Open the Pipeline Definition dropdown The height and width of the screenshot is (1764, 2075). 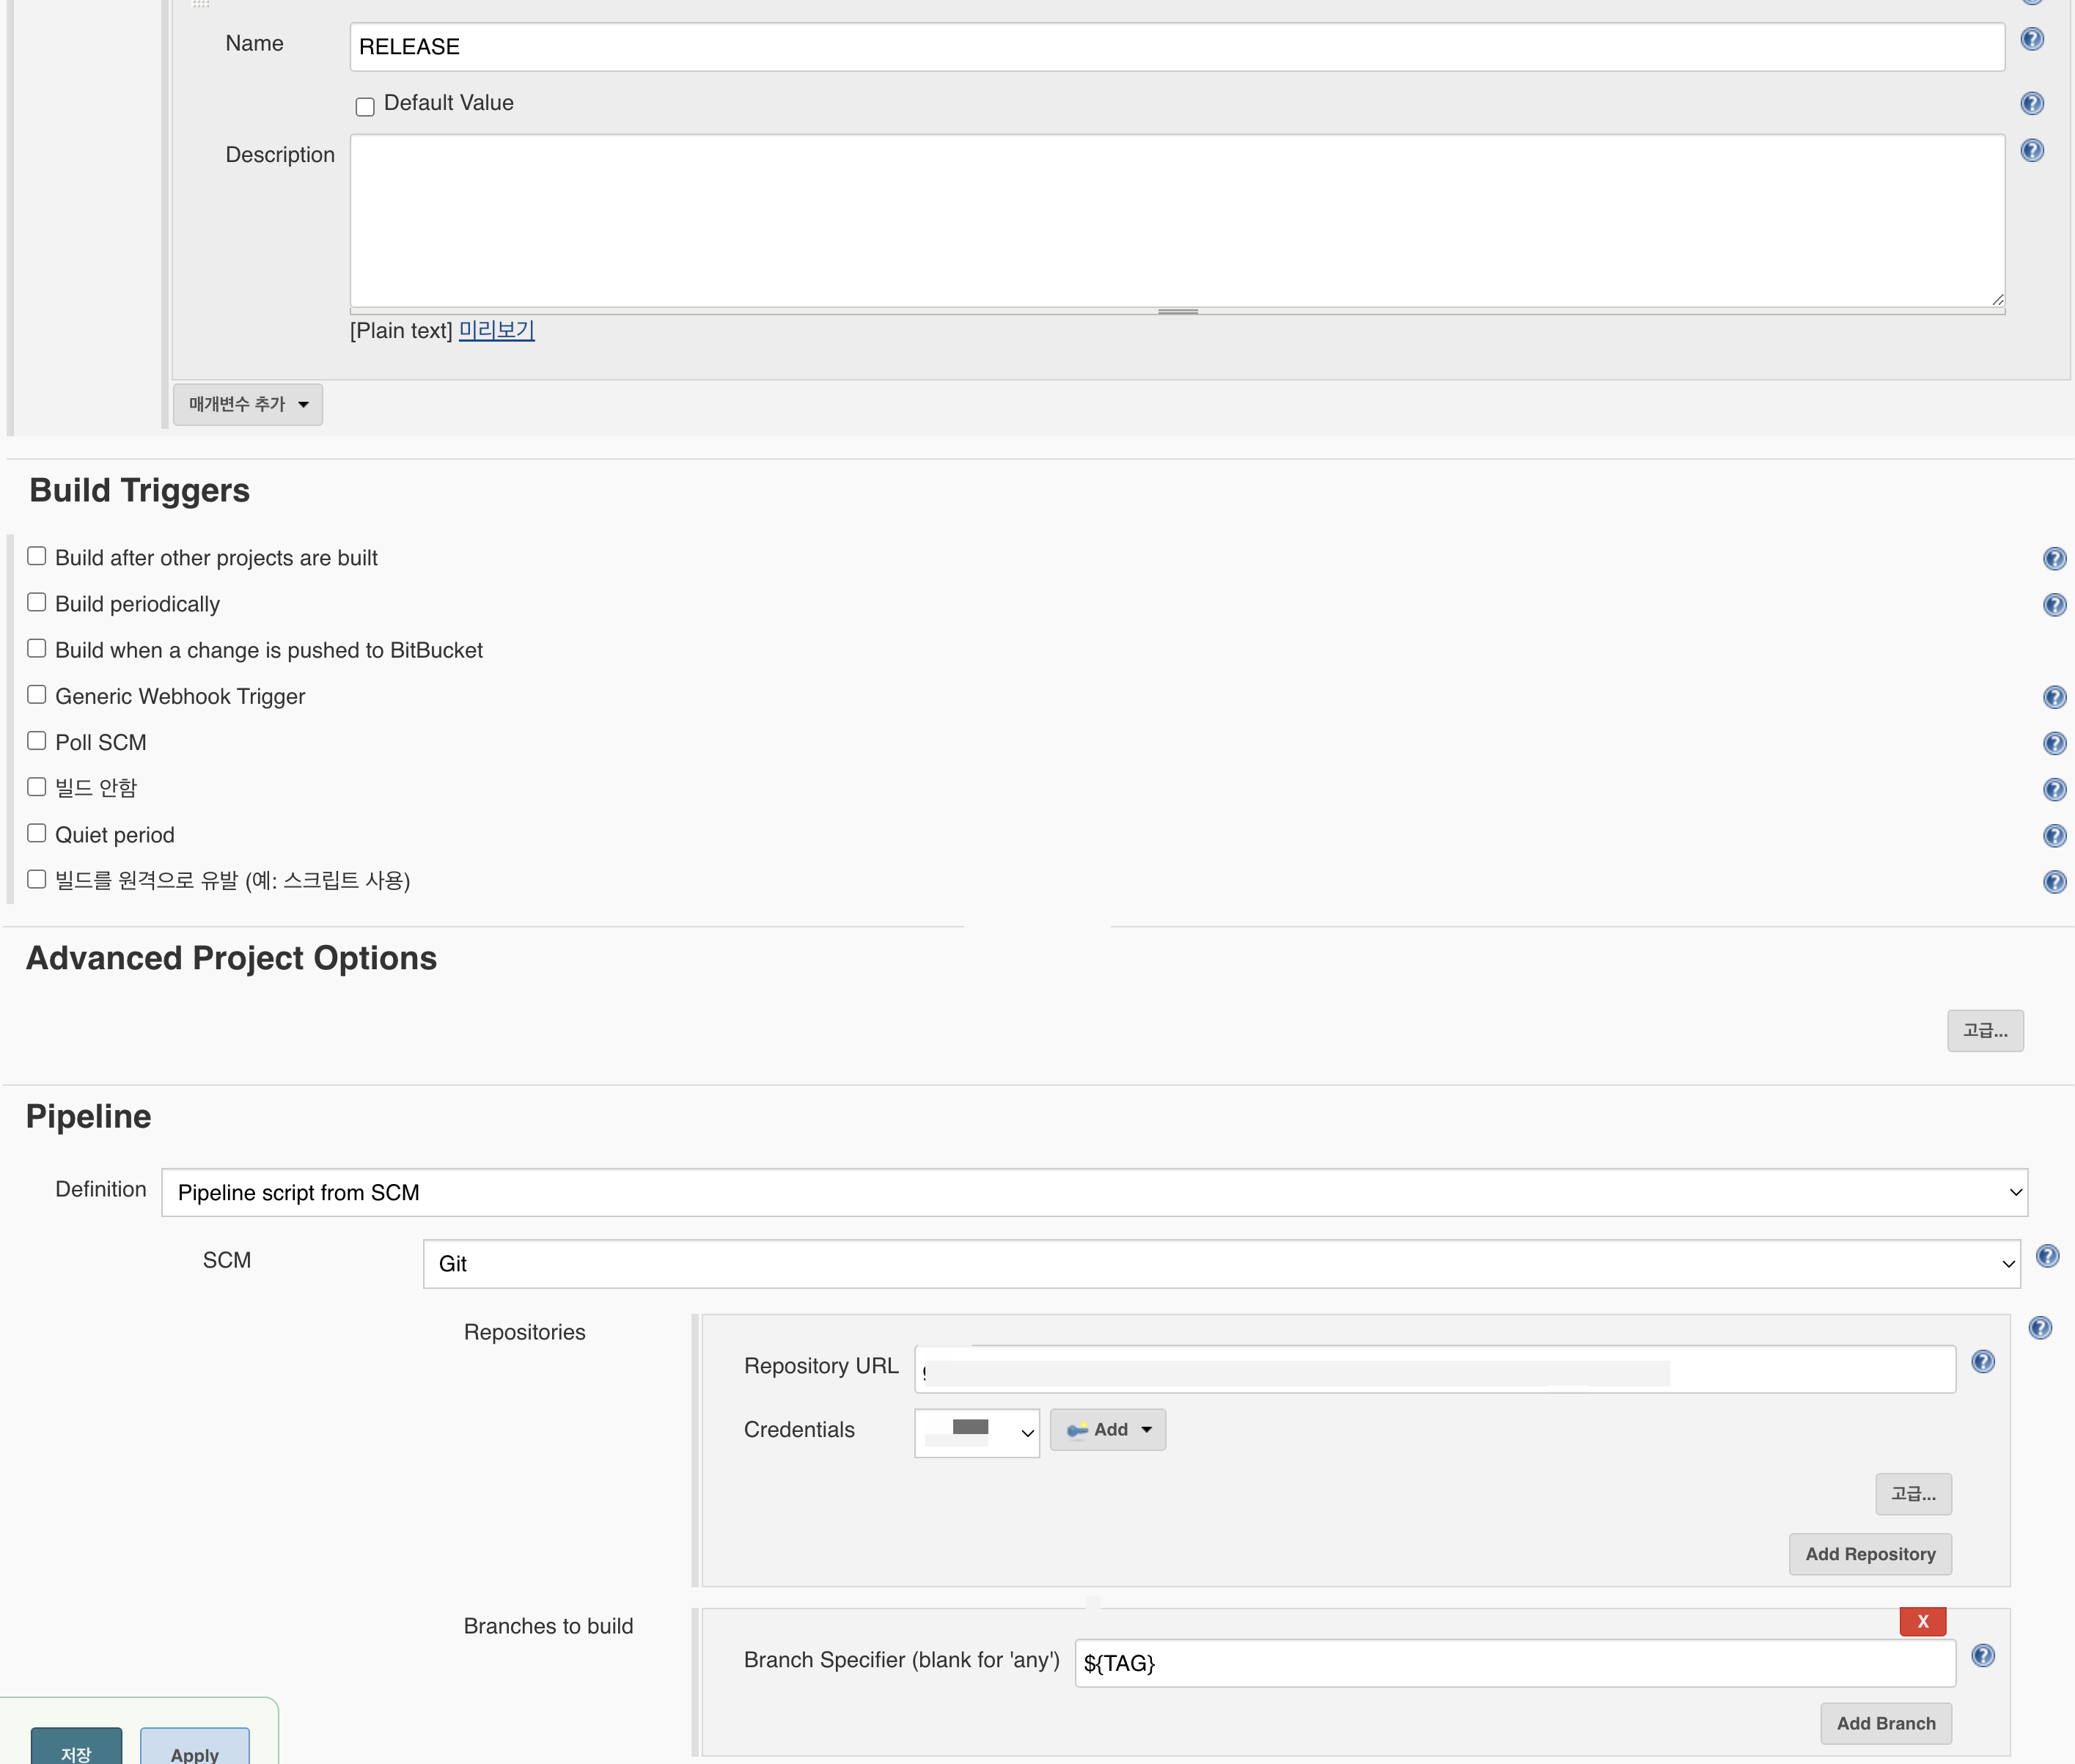coord(1094,1192)
